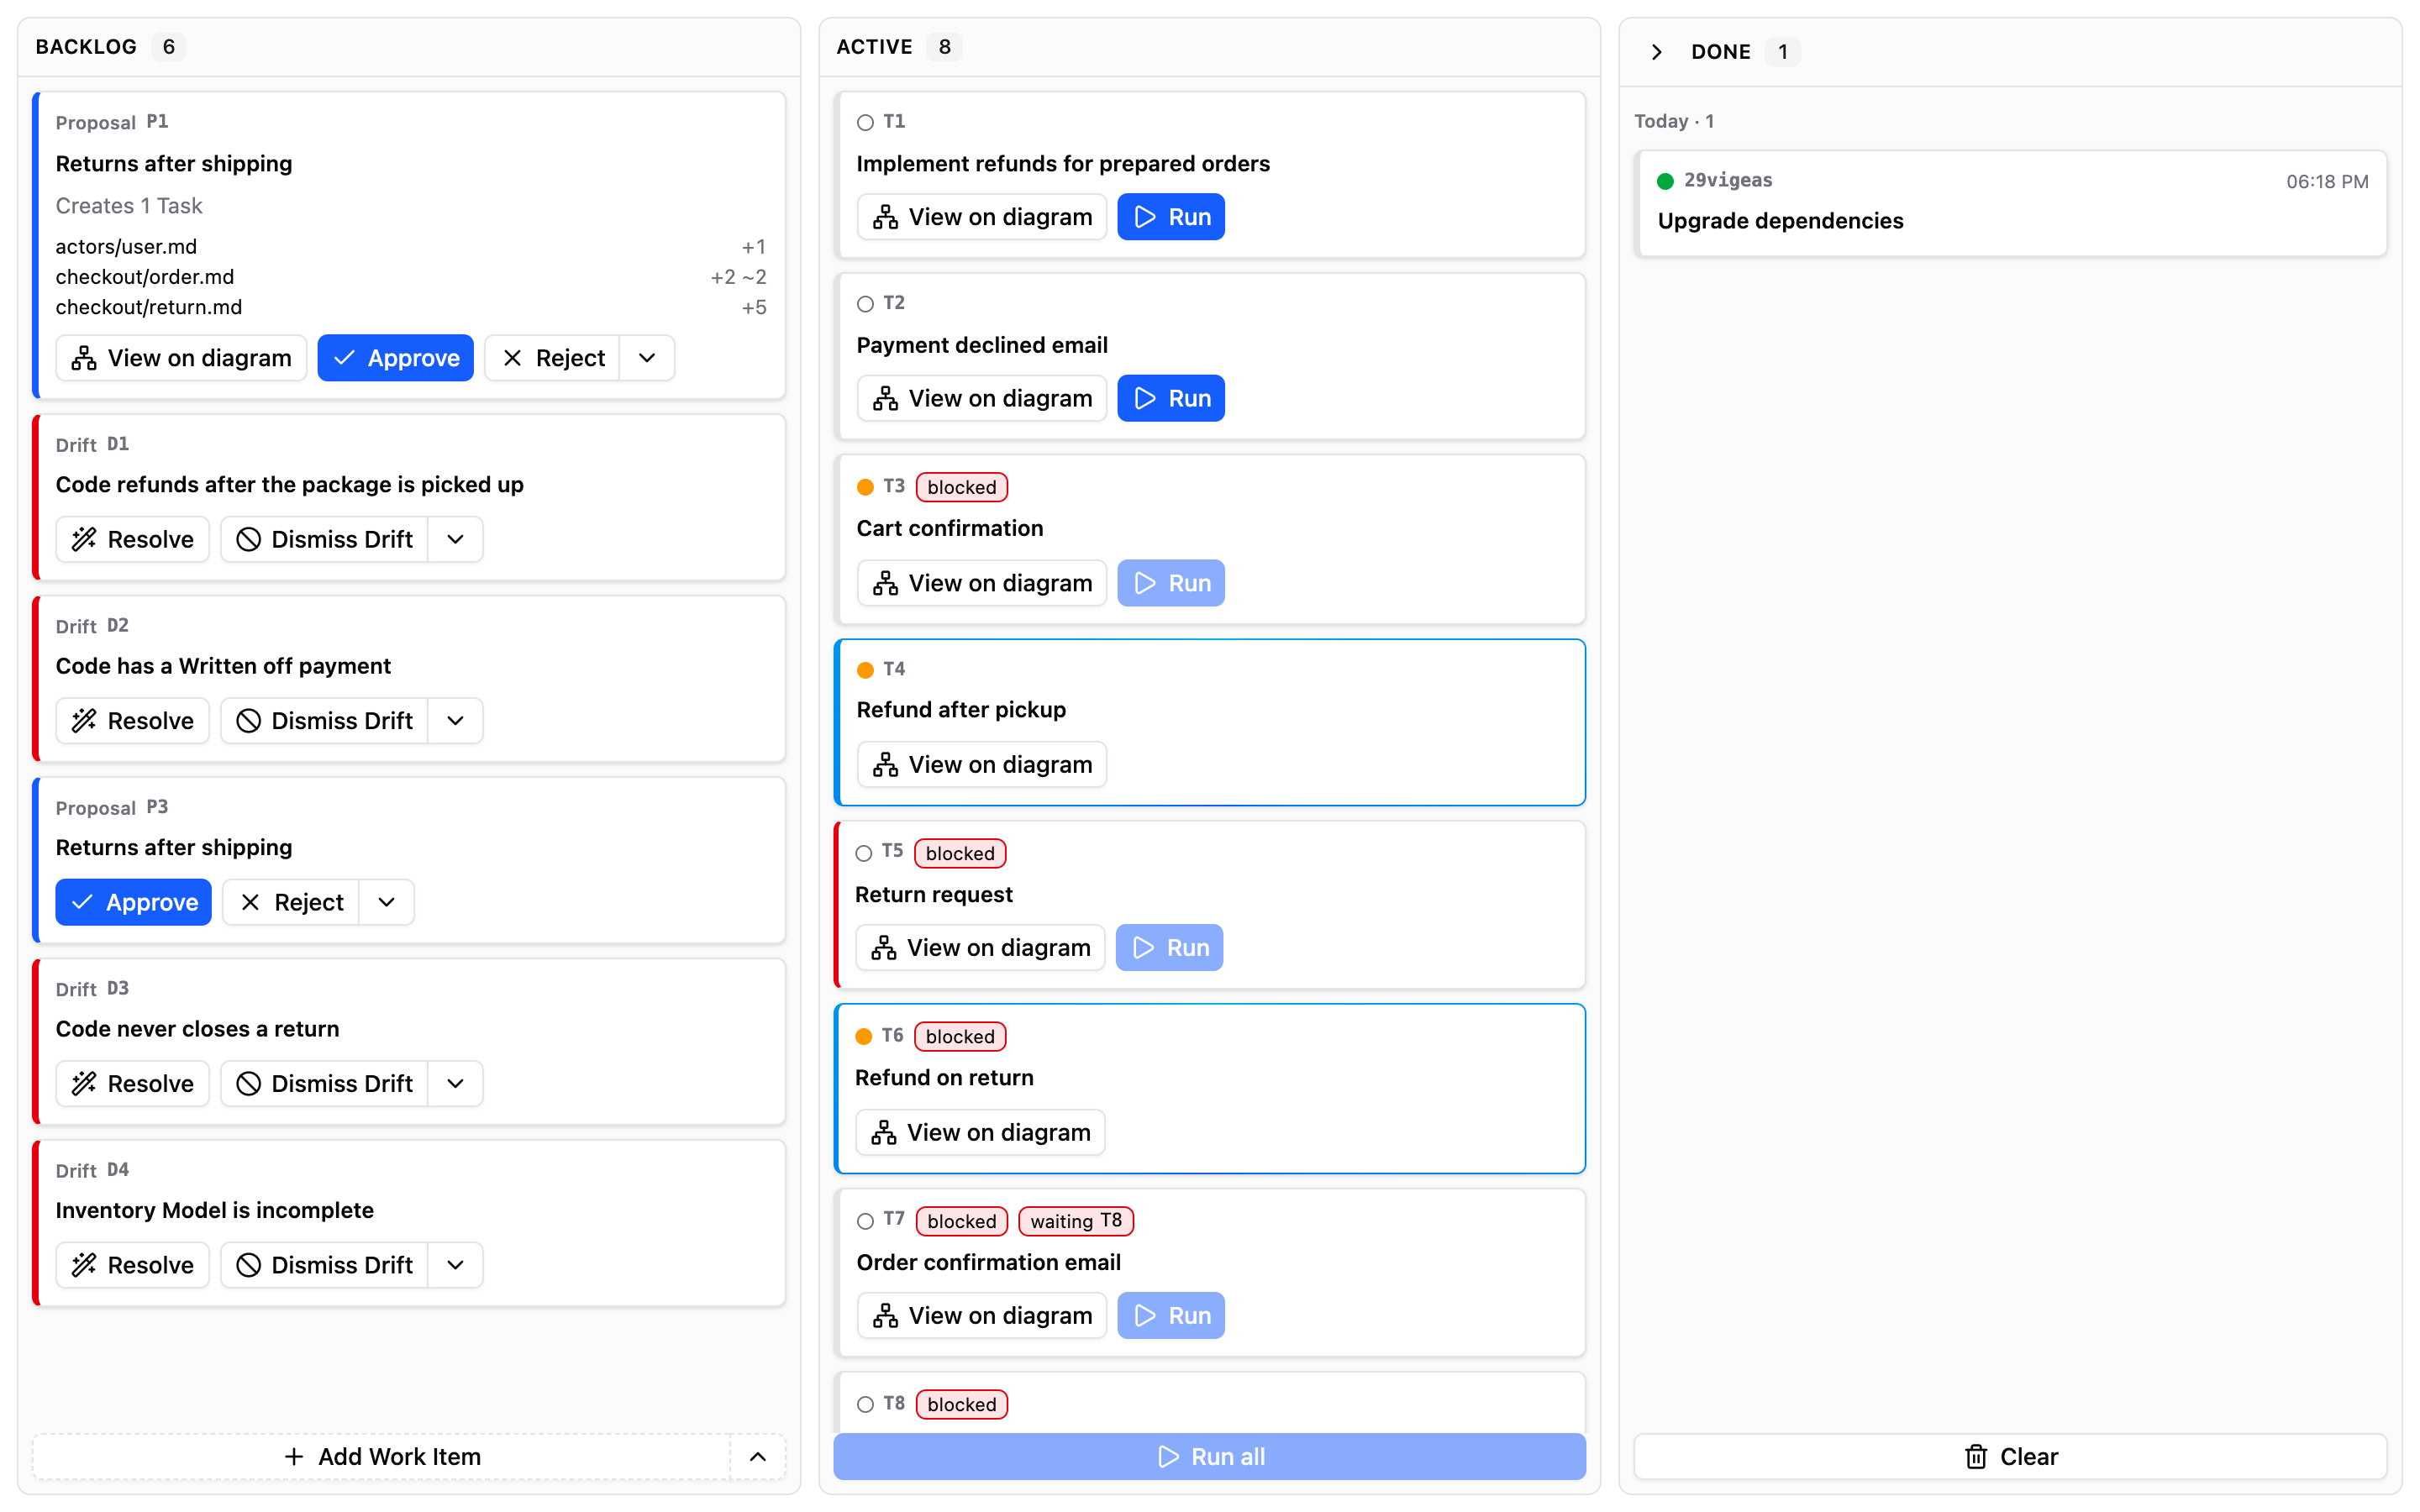View T2 on diagram
The width and height of the screenshot is (2420, 1512).
981,398
